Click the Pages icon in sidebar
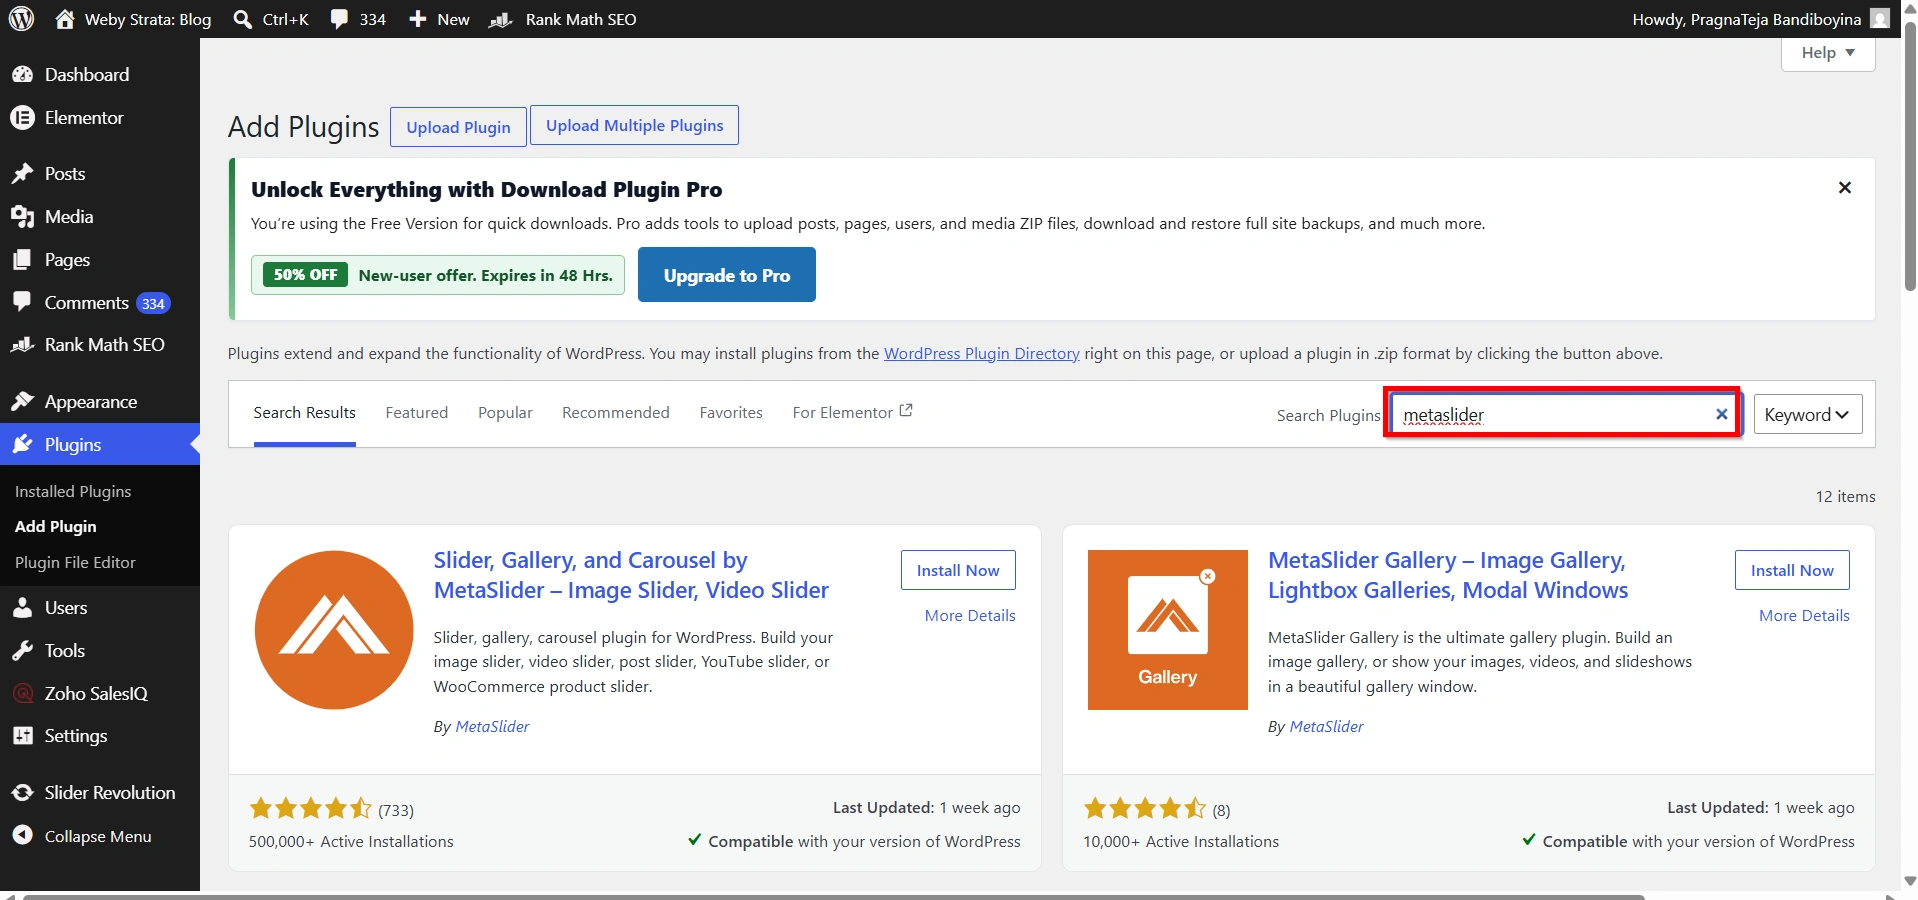This screenshot has width=1918, height=900. 22,260
